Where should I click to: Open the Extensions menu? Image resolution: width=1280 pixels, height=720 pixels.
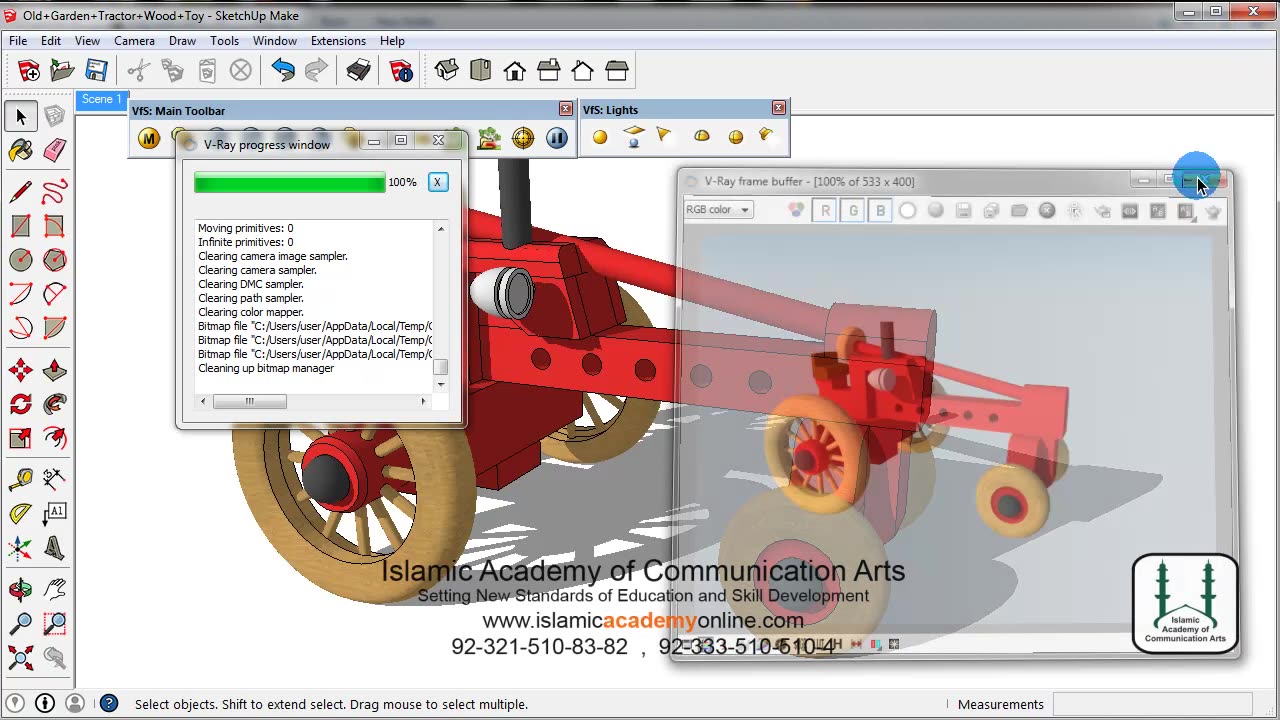tap(338, 41)
